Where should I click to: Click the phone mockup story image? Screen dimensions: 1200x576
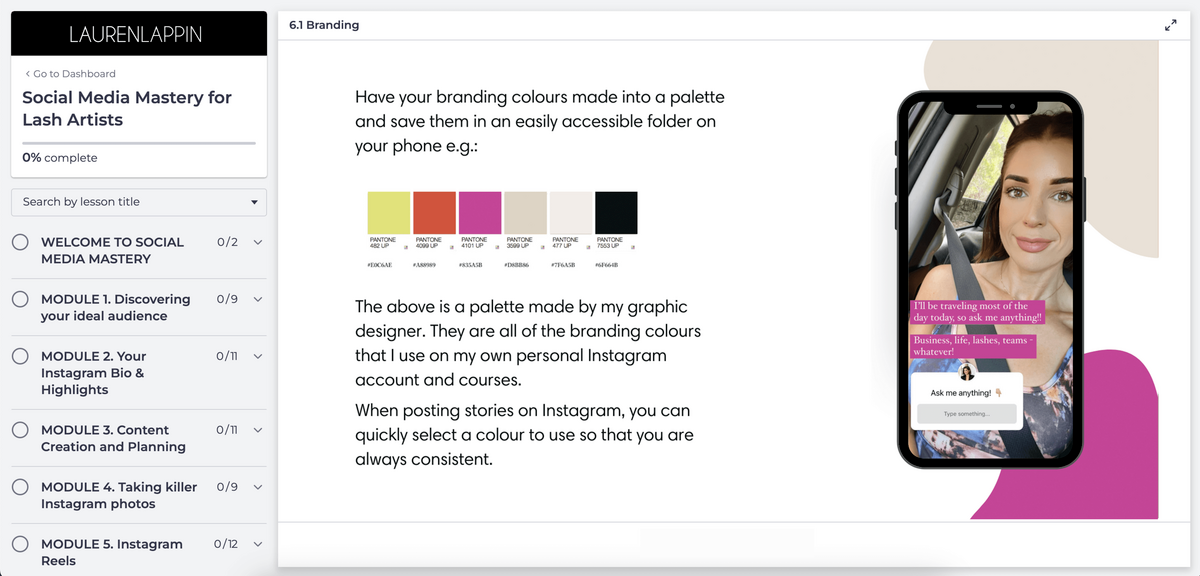click(988, 280)
